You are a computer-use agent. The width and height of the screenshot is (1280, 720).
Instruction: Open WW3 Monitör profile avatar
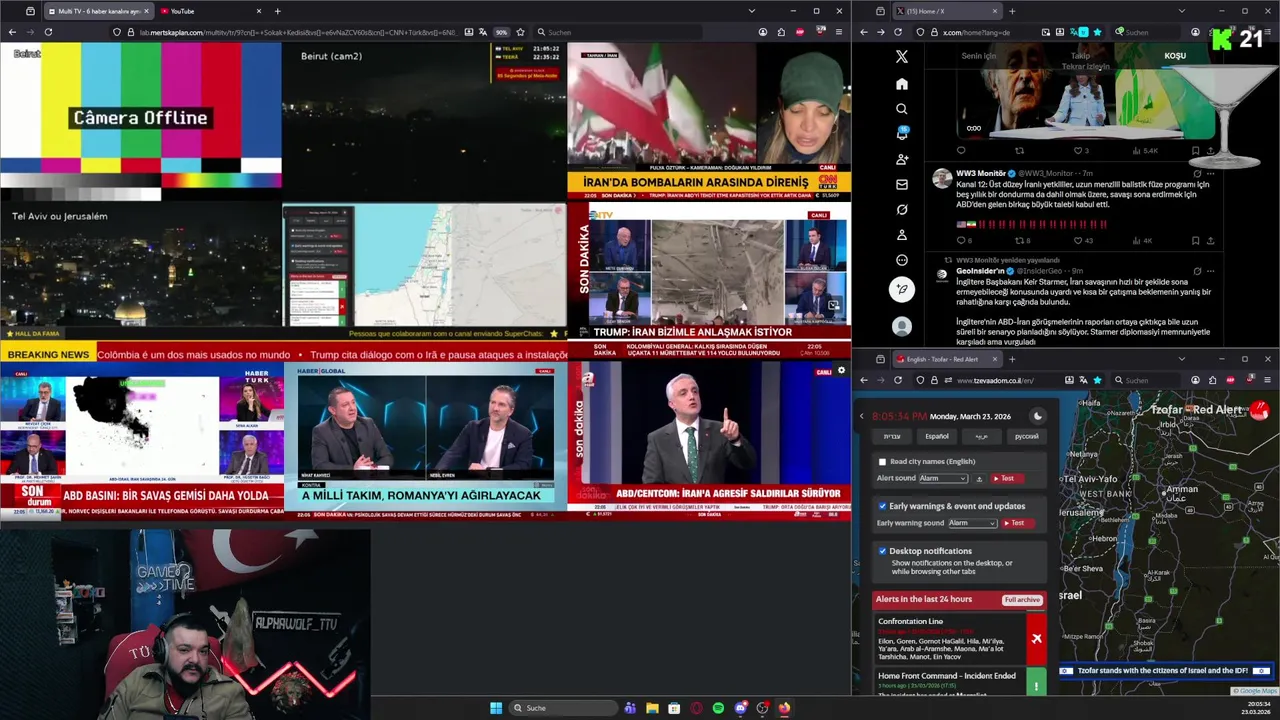[941, 178]
